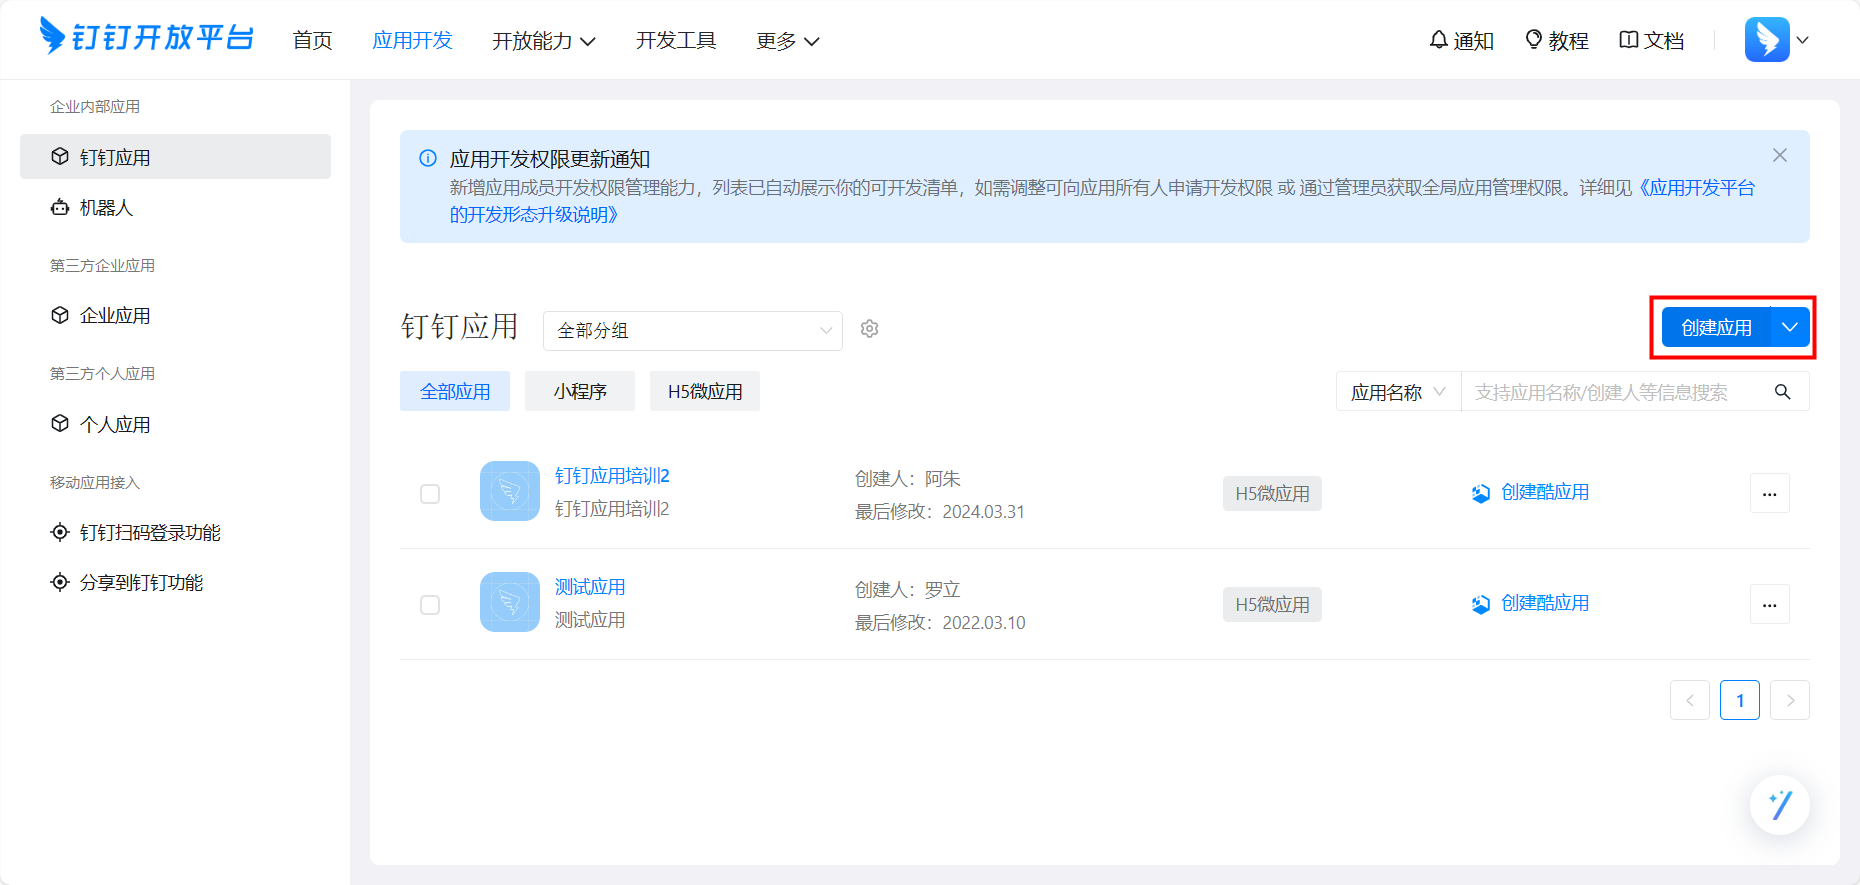Click the 测试应用 app icon

[510, 602]
